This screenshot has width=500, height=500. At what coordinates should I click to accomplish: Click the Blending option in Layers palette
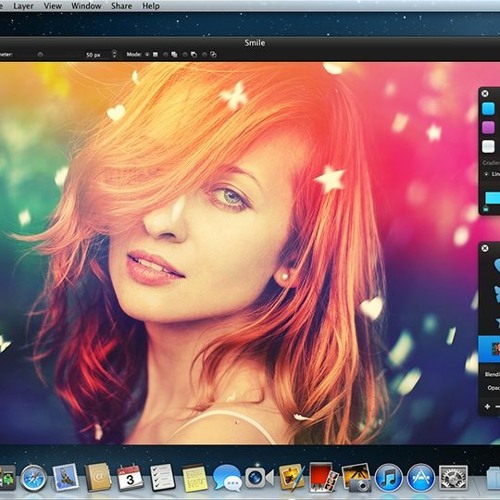(492, 374)
